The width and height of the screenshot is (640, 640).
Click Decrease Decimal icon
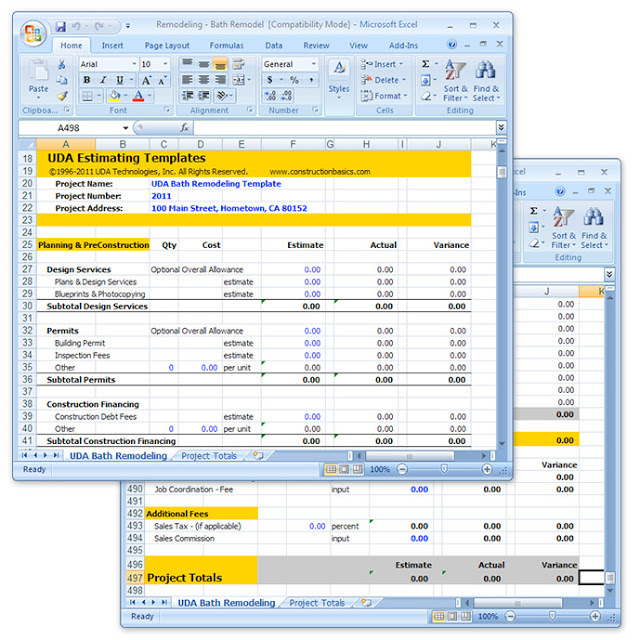[x=287, y=96]
